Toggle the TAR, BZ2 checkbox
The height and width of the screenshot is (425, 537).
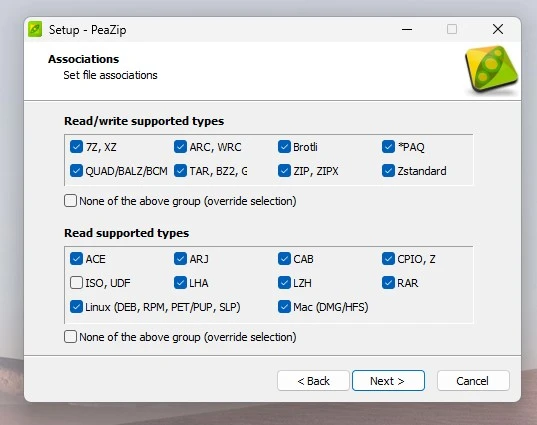[180, 171]
